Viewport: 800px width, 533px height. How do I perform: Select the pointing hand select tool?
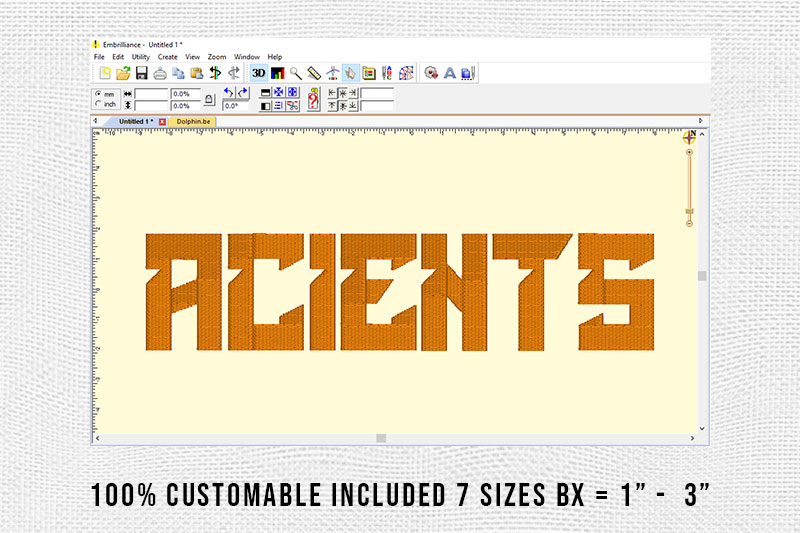(x=351, y=73)
